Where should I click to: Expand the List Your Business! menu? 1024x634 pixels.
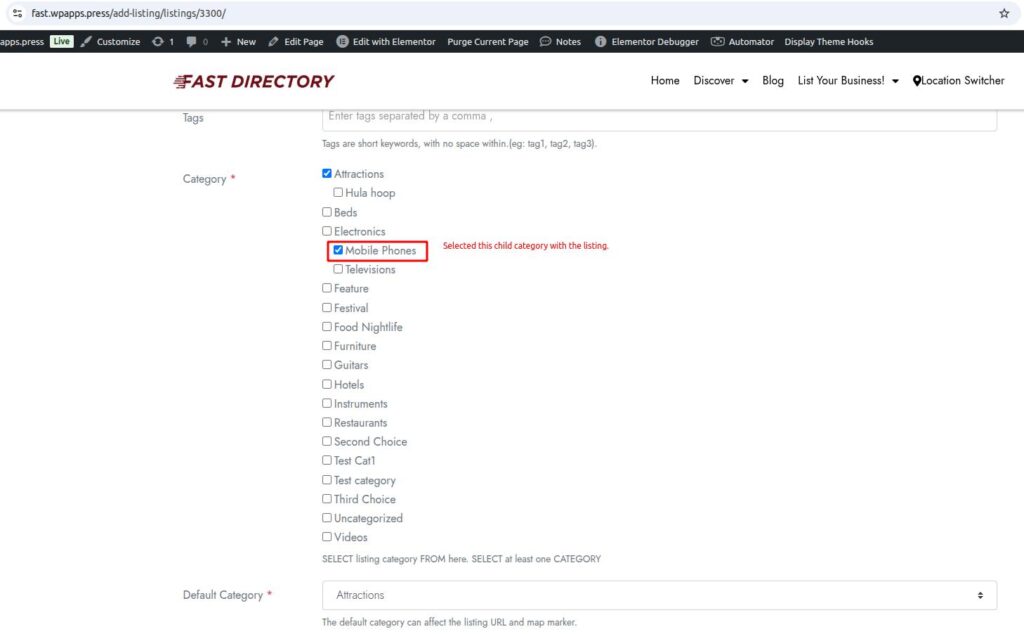[x=847, y=81]
